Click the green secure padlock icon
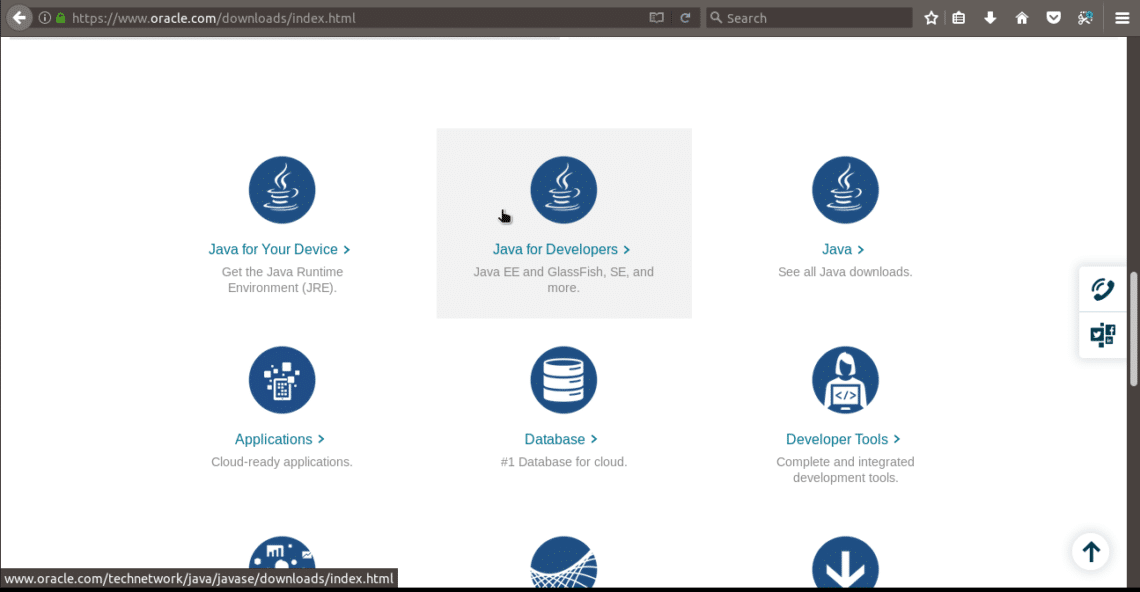This screenshot has width=1140, height=592. (x=61, y=17)
